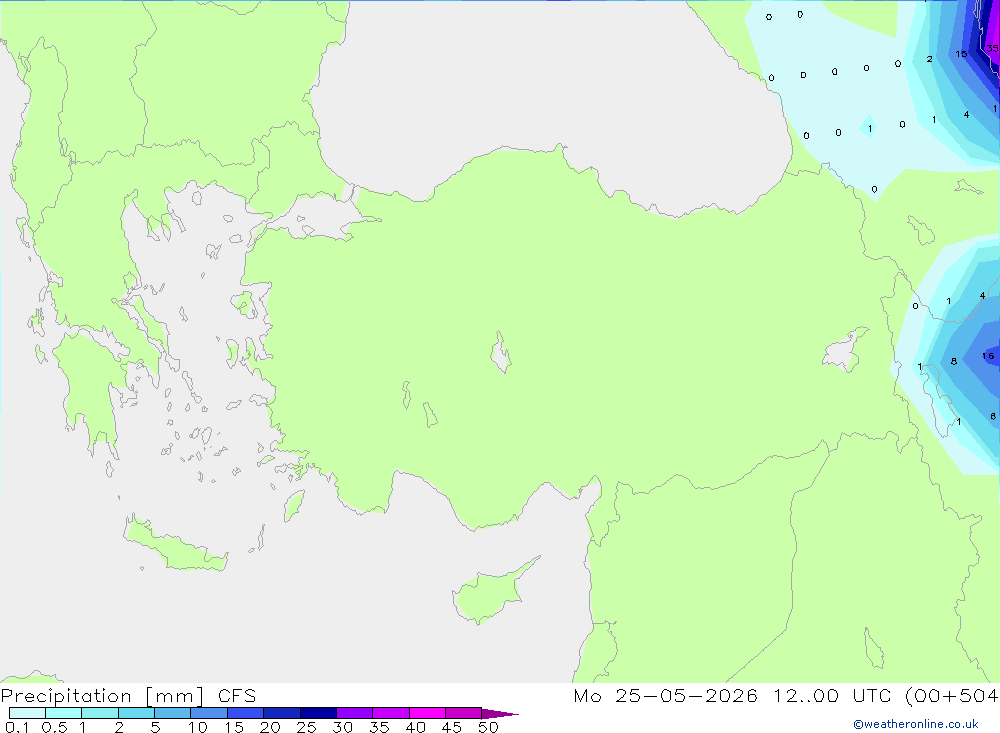Select the 0.1–0.5 mm legend color swatch
The width and height of the screenshot is (1000, 733).
pyautogui.click(x=27, y=713)
